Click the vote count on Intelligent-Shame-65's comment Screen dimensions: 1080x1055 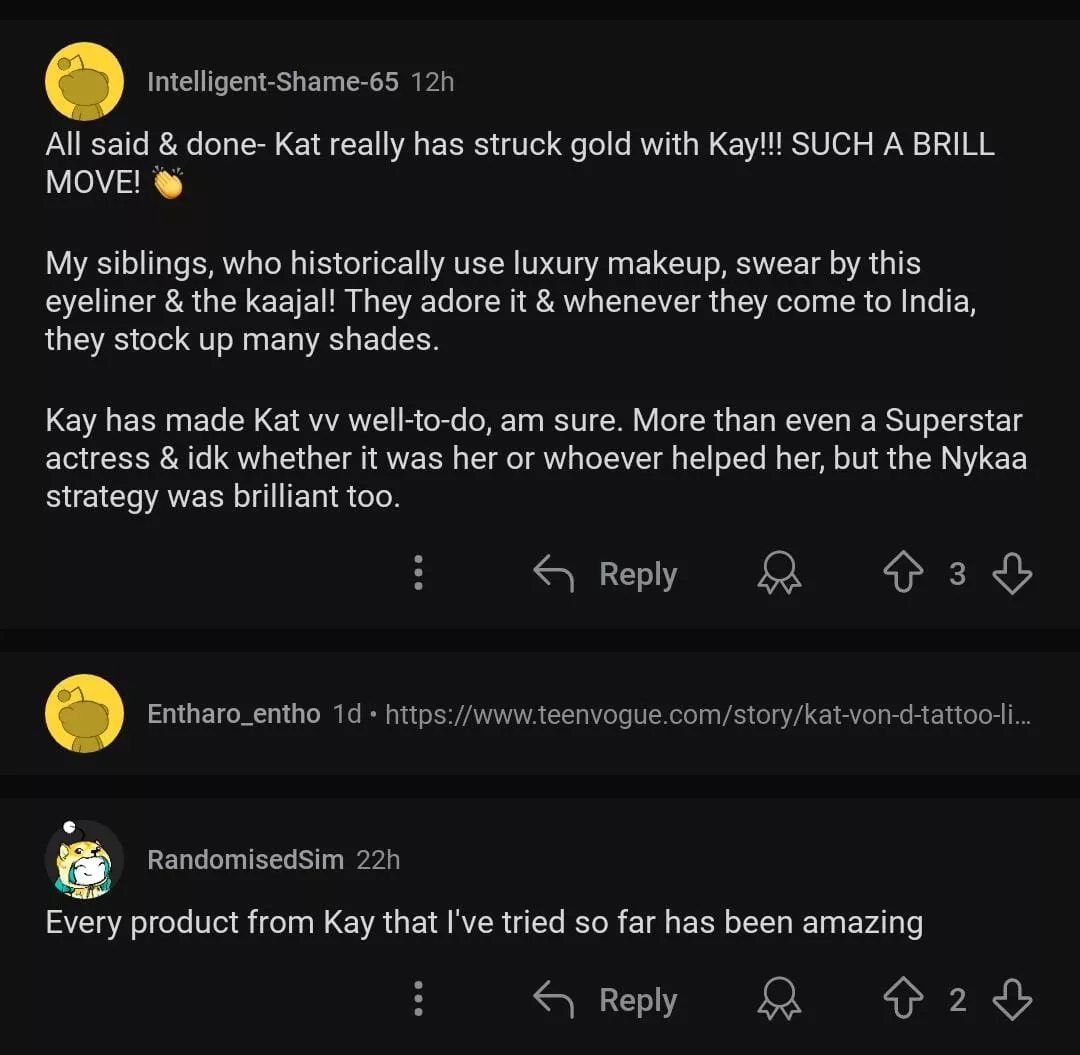point(957,574)
